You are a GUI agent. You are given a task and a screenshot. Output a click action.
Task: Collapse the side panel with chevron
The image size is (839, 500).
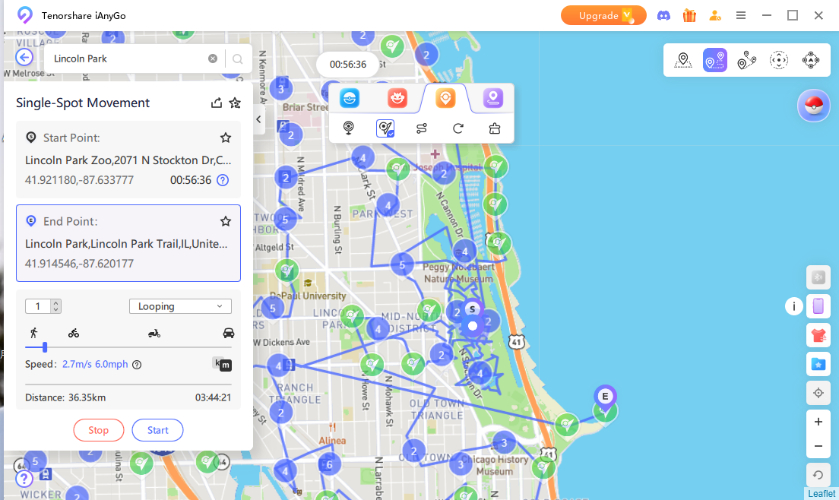[258, 119]
